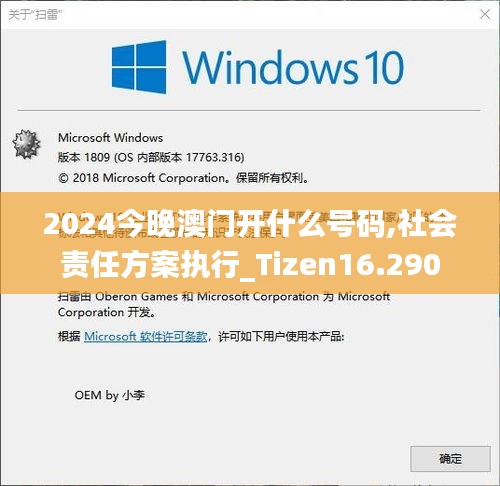Viewport: 500px width, 486px height.
Task: Click the Minesweeper mine icon
Action: pyautogui.click(x=26, y=144)
